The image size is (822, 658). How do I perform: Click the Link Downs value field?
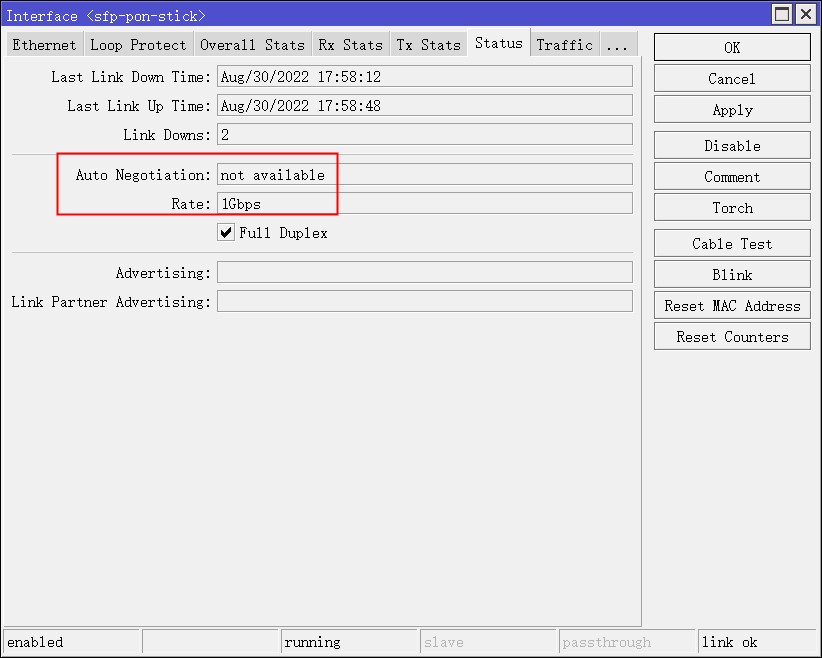[x=425, y=134]
